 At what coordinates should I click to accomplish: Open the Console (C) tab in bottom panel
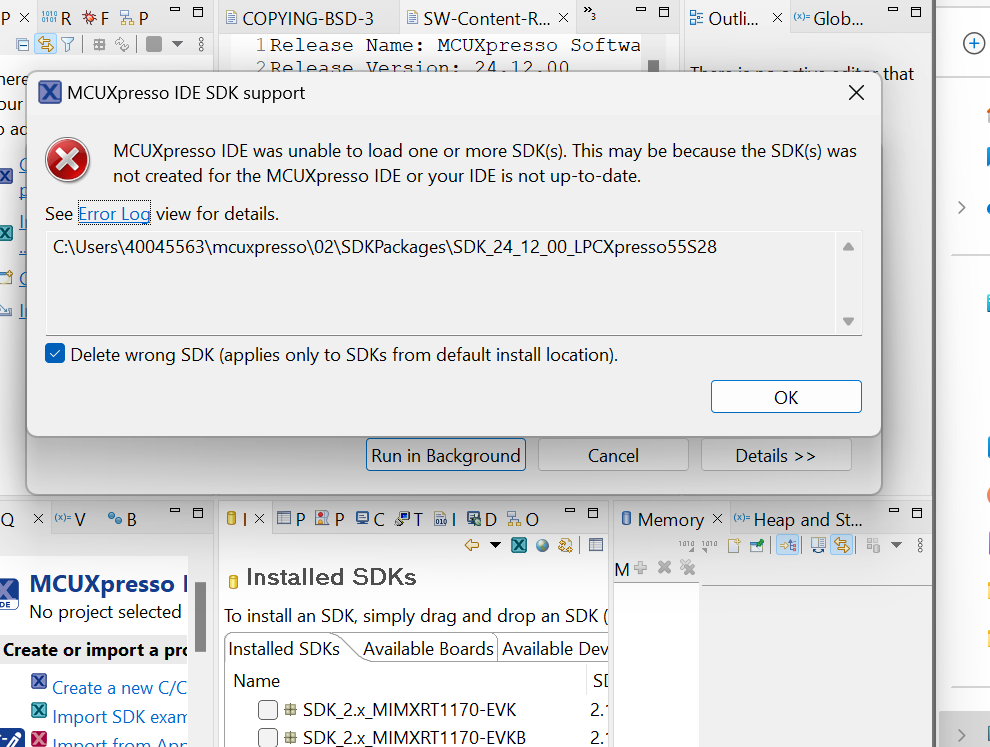pyautogui.click(x=370, y=519)
